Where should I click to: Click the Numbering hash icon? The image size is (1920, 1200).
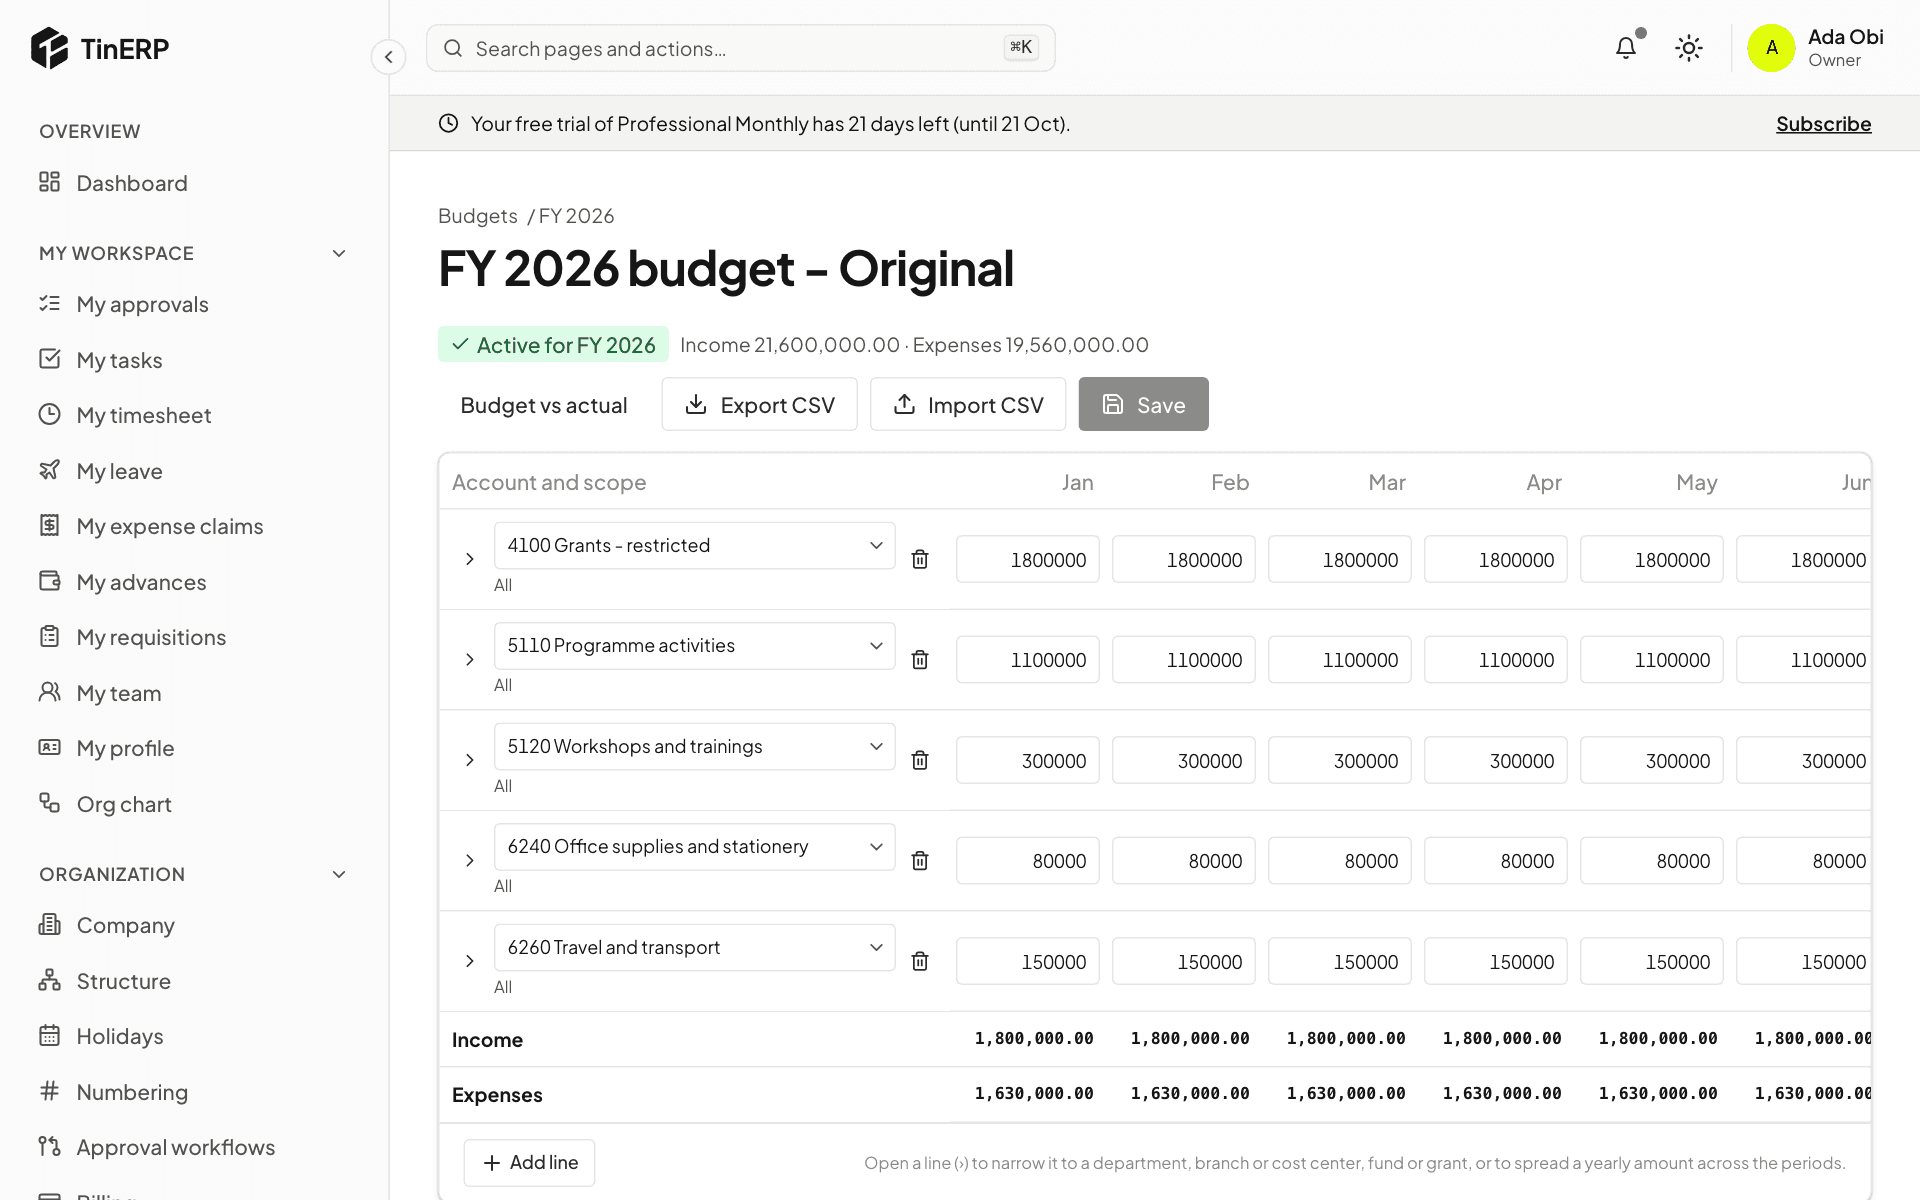(49, 1091)
